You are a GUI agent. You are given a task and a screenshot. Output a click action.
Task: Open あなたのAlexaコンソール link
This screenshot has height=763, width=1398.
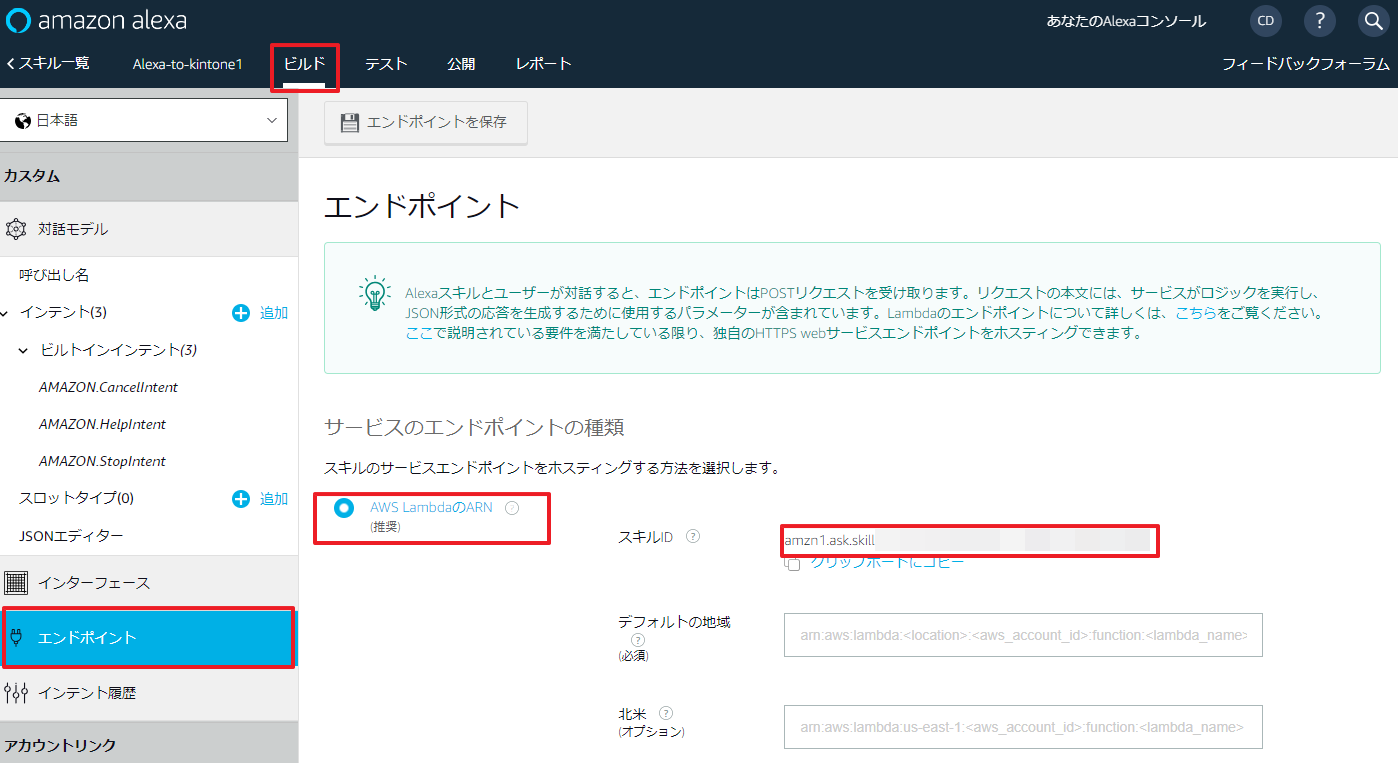coord(1126,21)
